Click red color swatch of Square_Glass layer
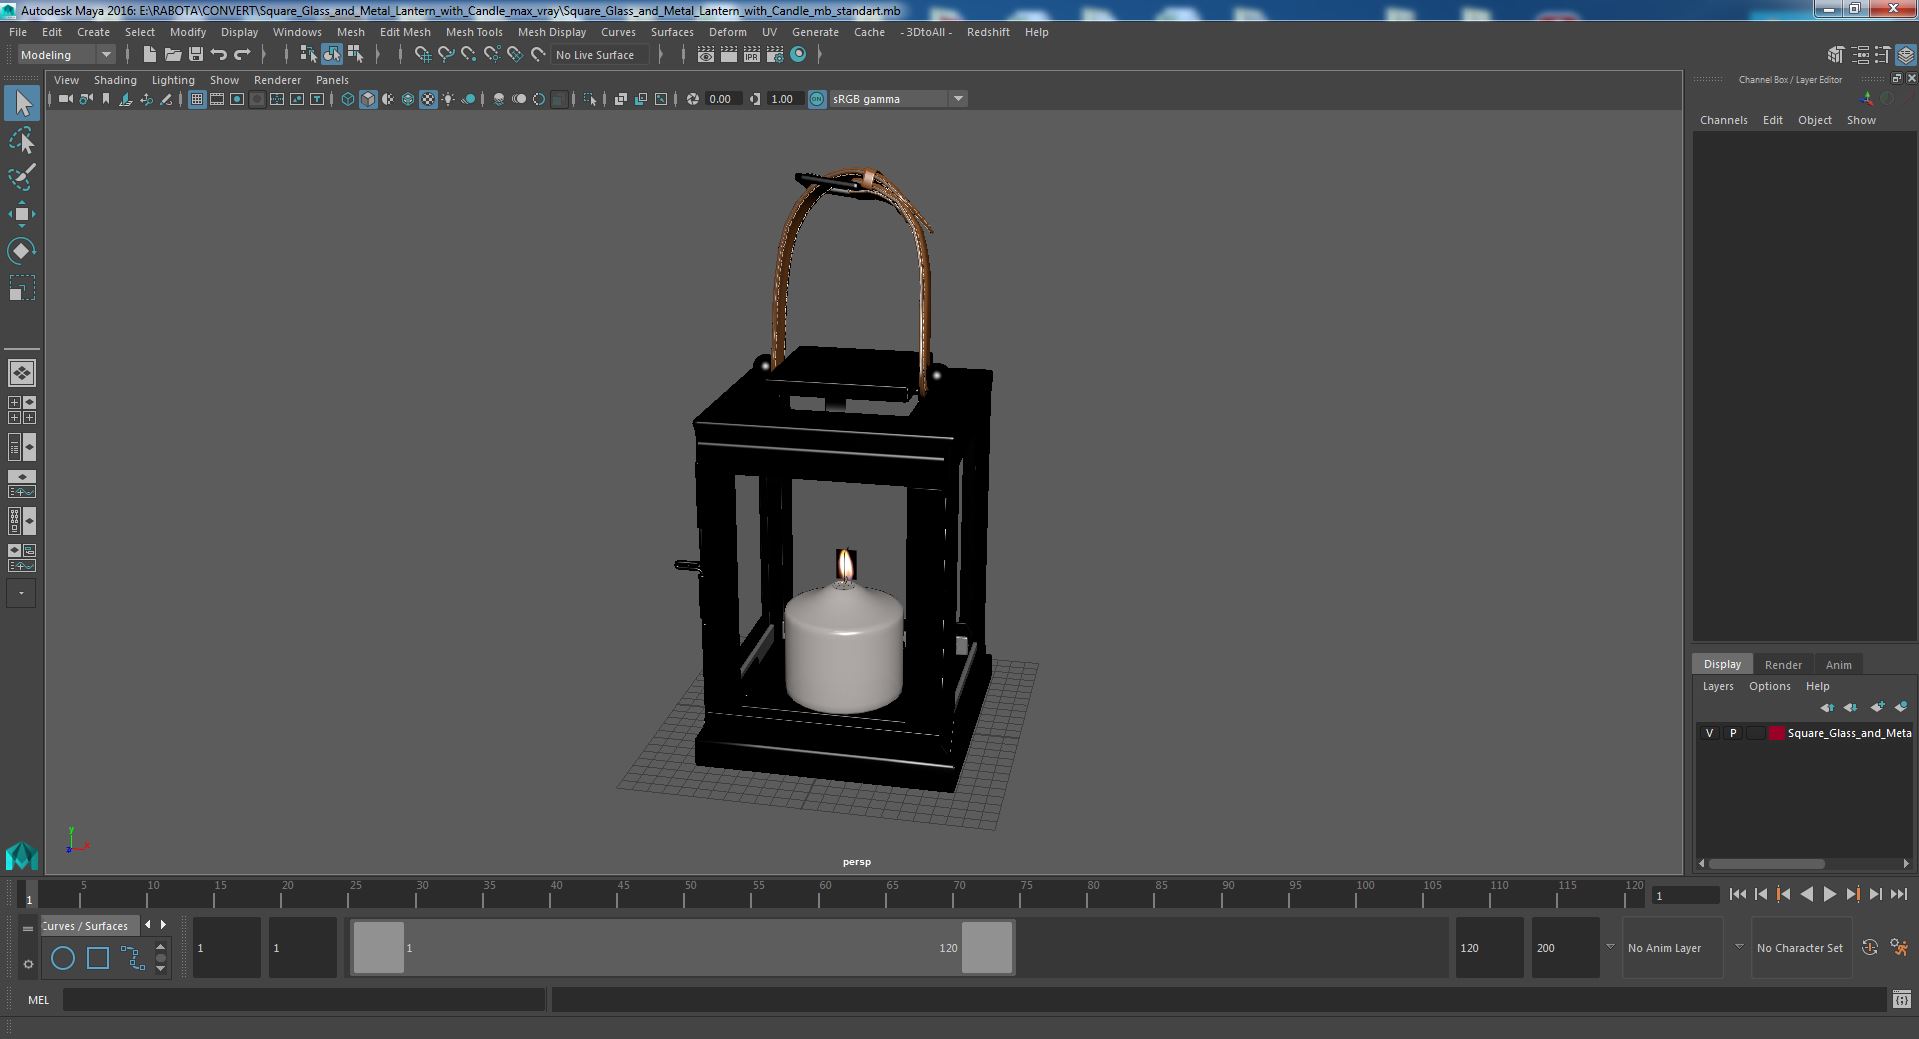1919x1039 pixels. pos(1777,733)
